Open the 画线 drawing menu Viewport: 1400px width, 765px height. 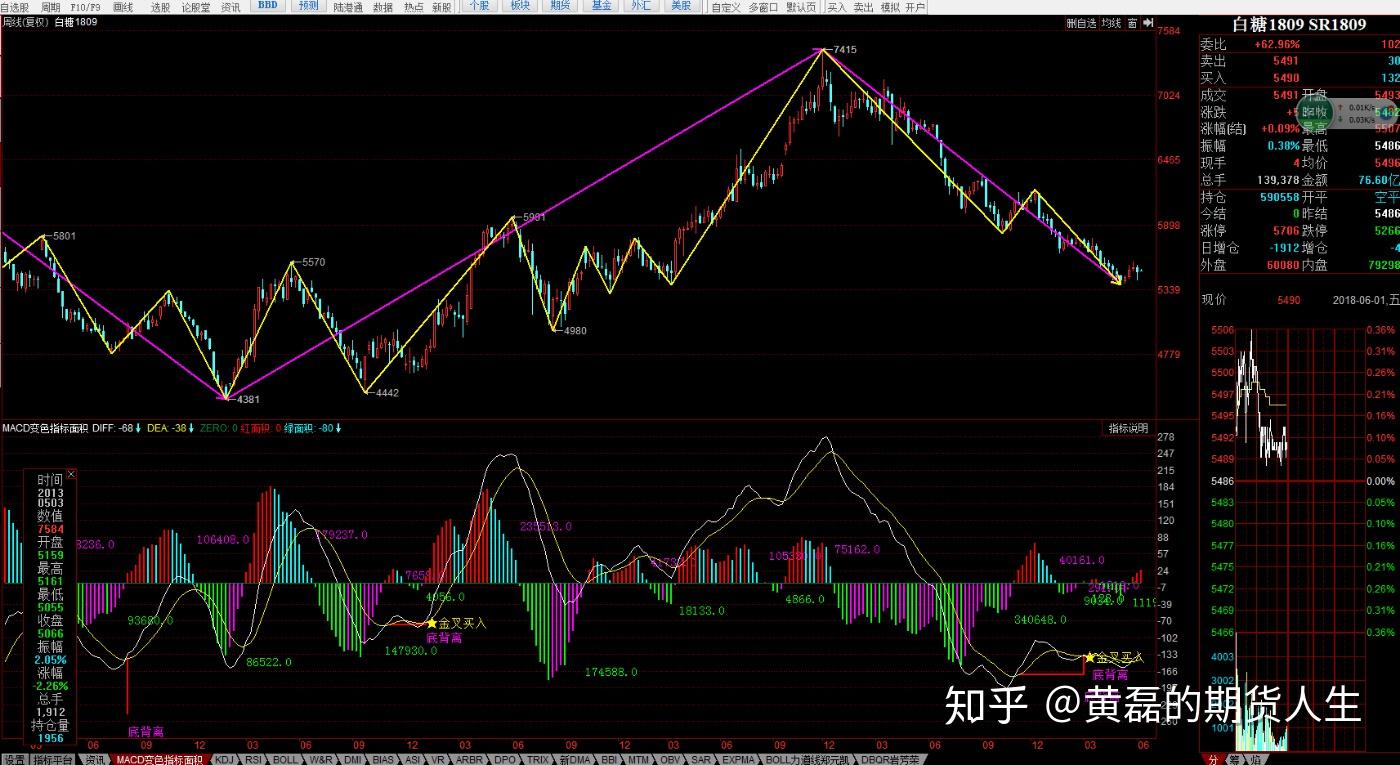coord(123,6)
